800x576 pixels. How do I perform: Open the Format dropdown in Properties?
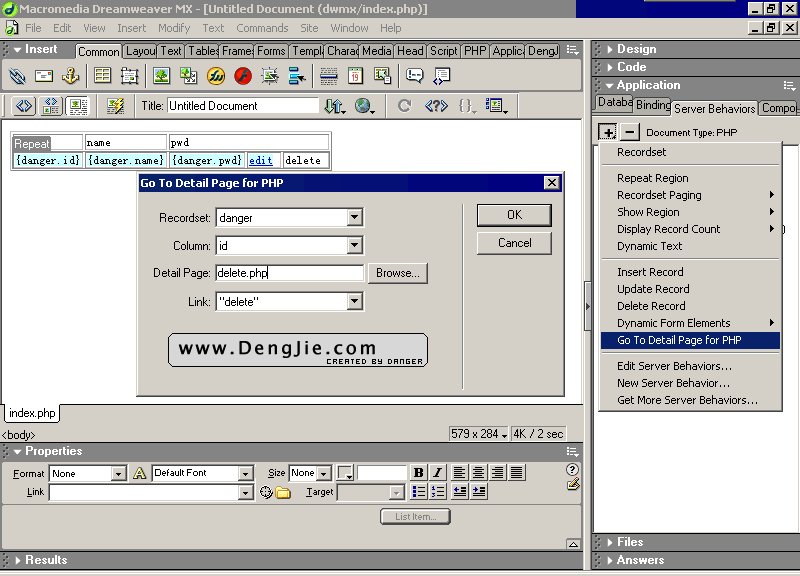(x=118, y=474)
